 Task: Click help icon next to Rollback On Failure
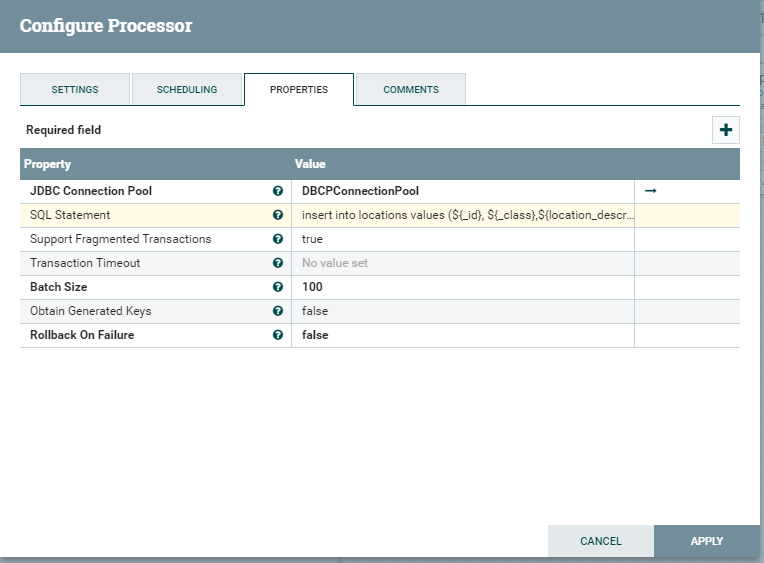tap(278, 335)
